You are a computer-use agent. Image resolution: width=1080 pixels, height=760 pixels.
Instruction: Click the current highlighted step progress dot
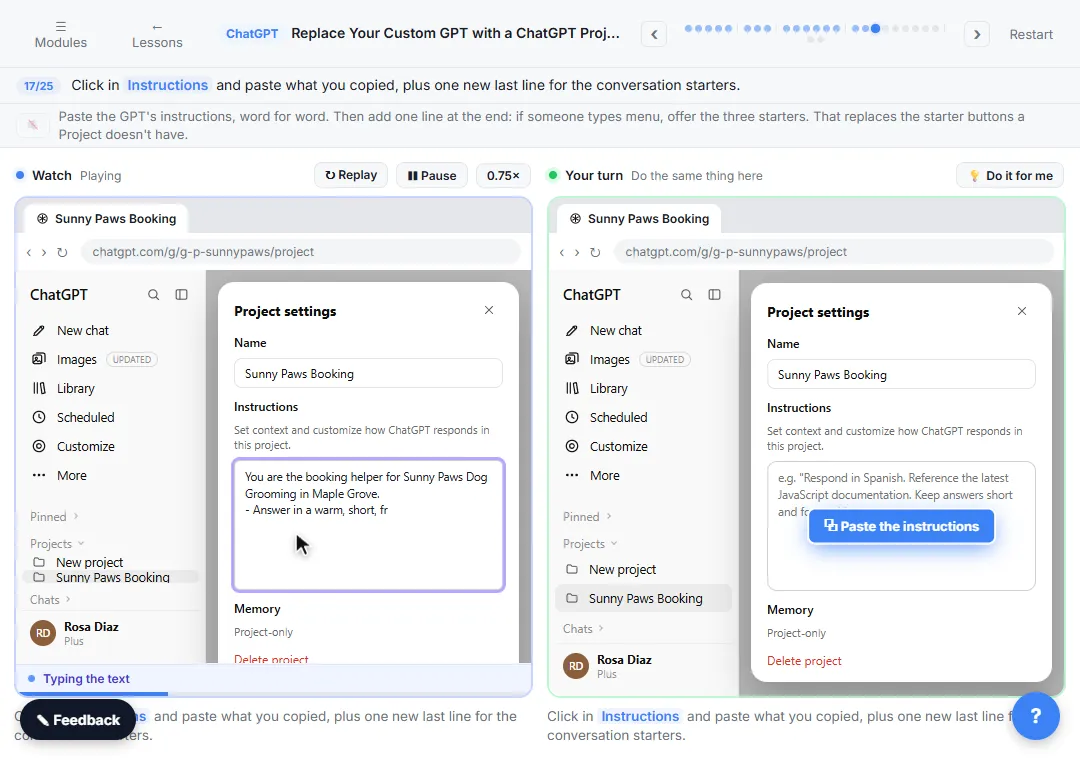875,28
